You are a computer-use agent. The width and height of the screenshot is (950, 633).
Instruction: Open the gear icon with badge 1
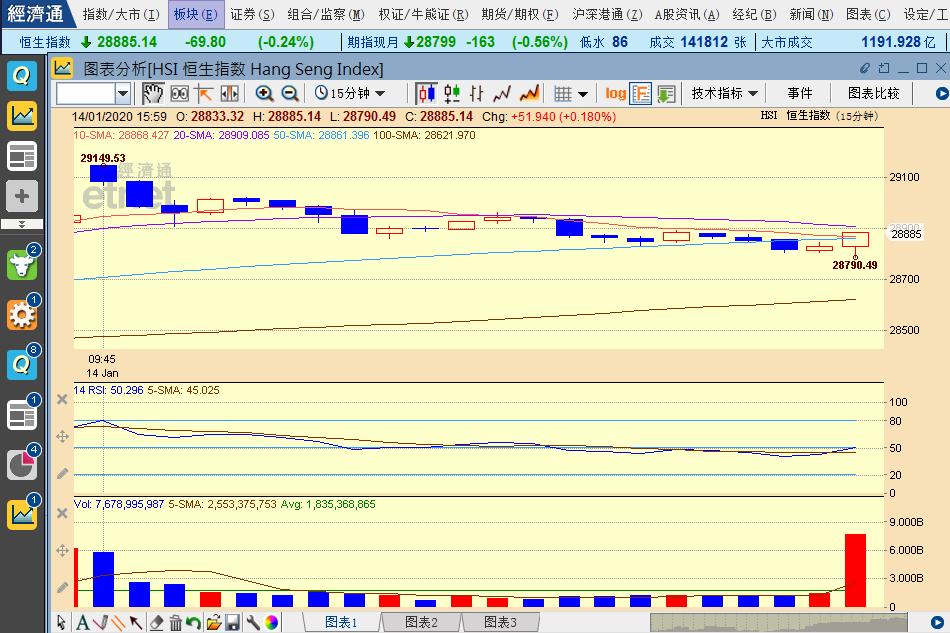(22, 314)
